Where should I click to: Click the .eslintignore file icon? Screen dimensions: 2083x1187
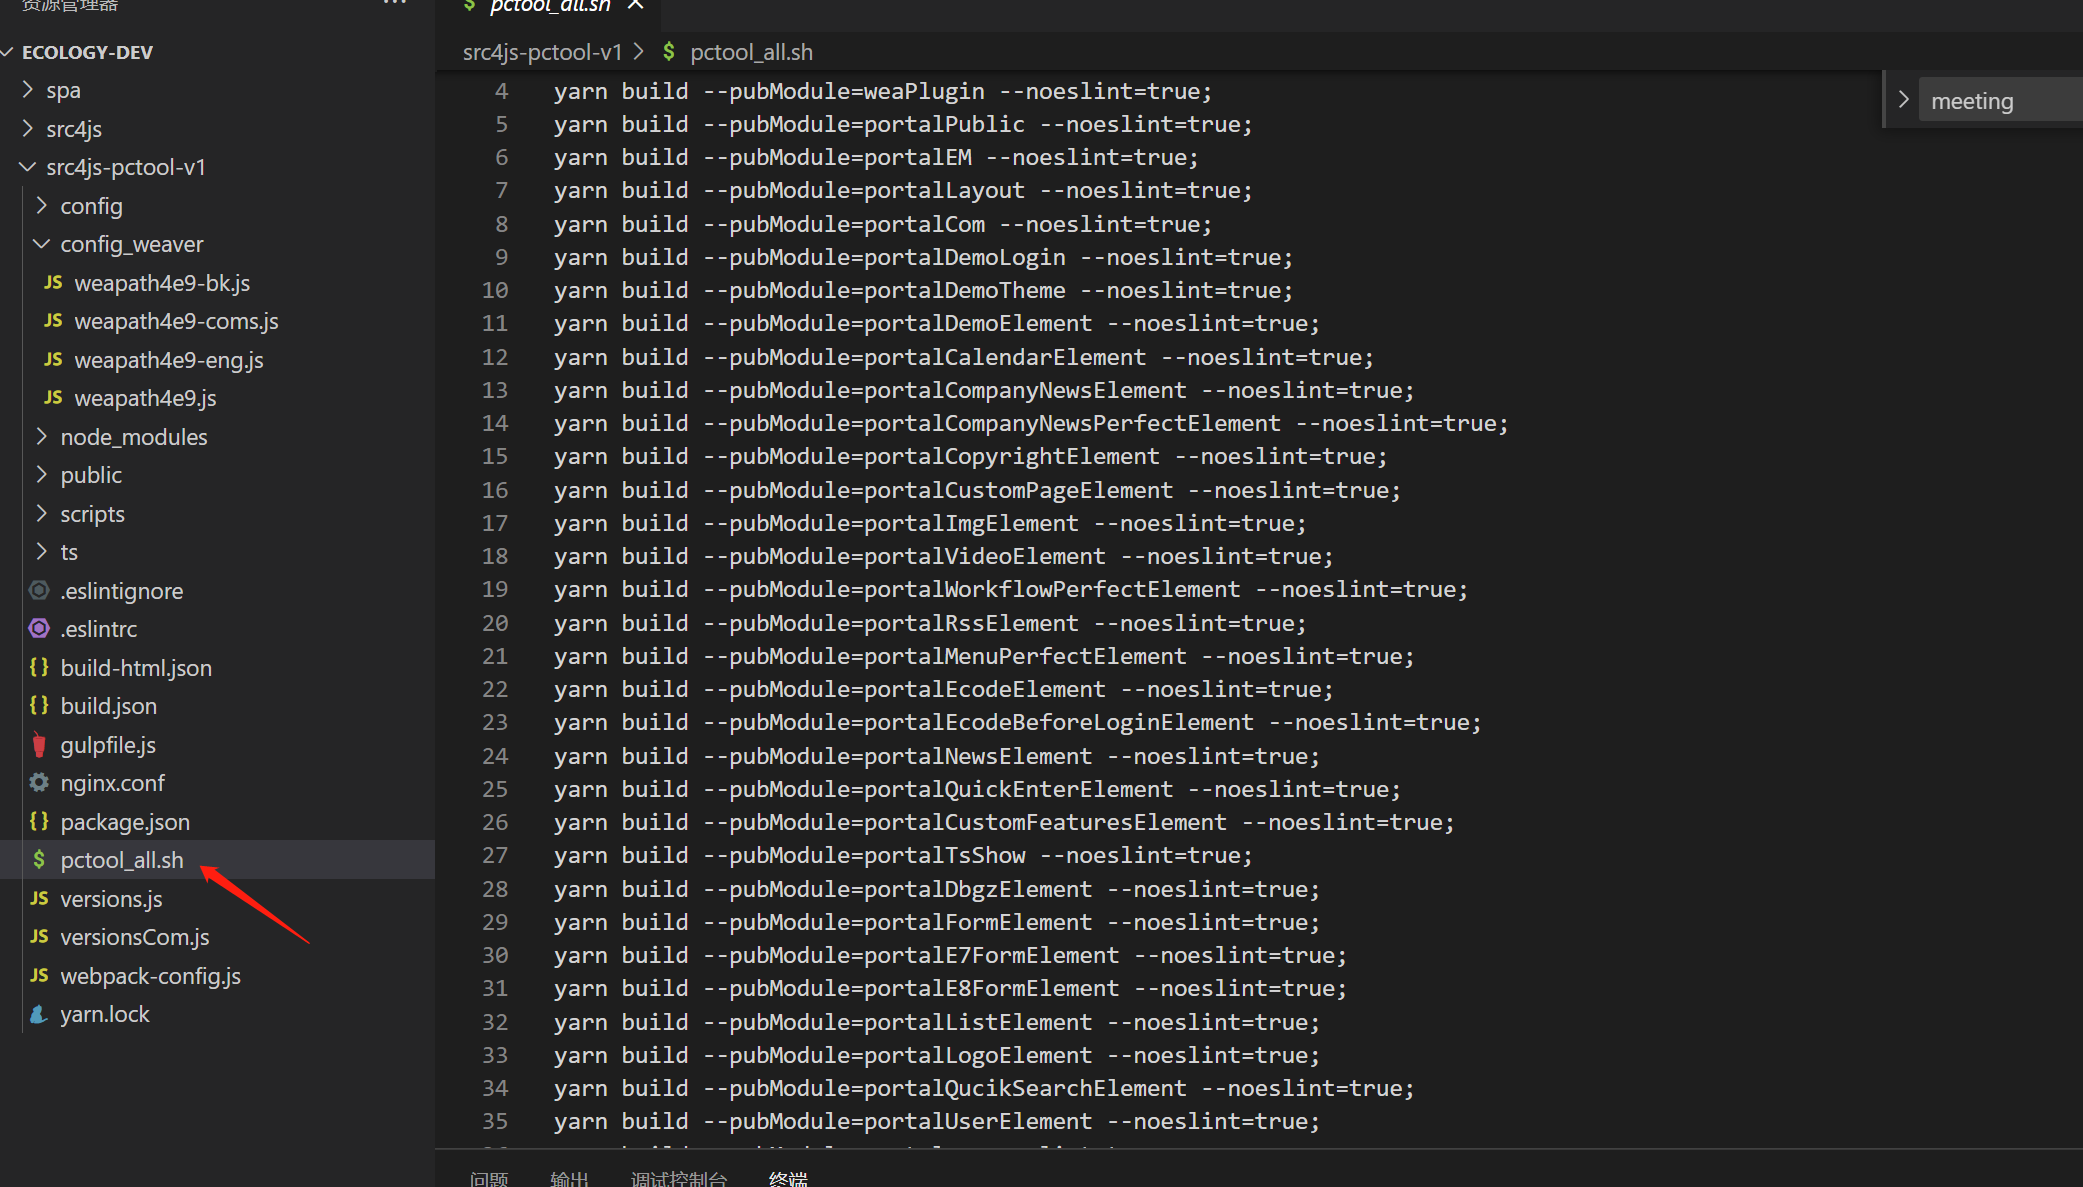(39, 591)
